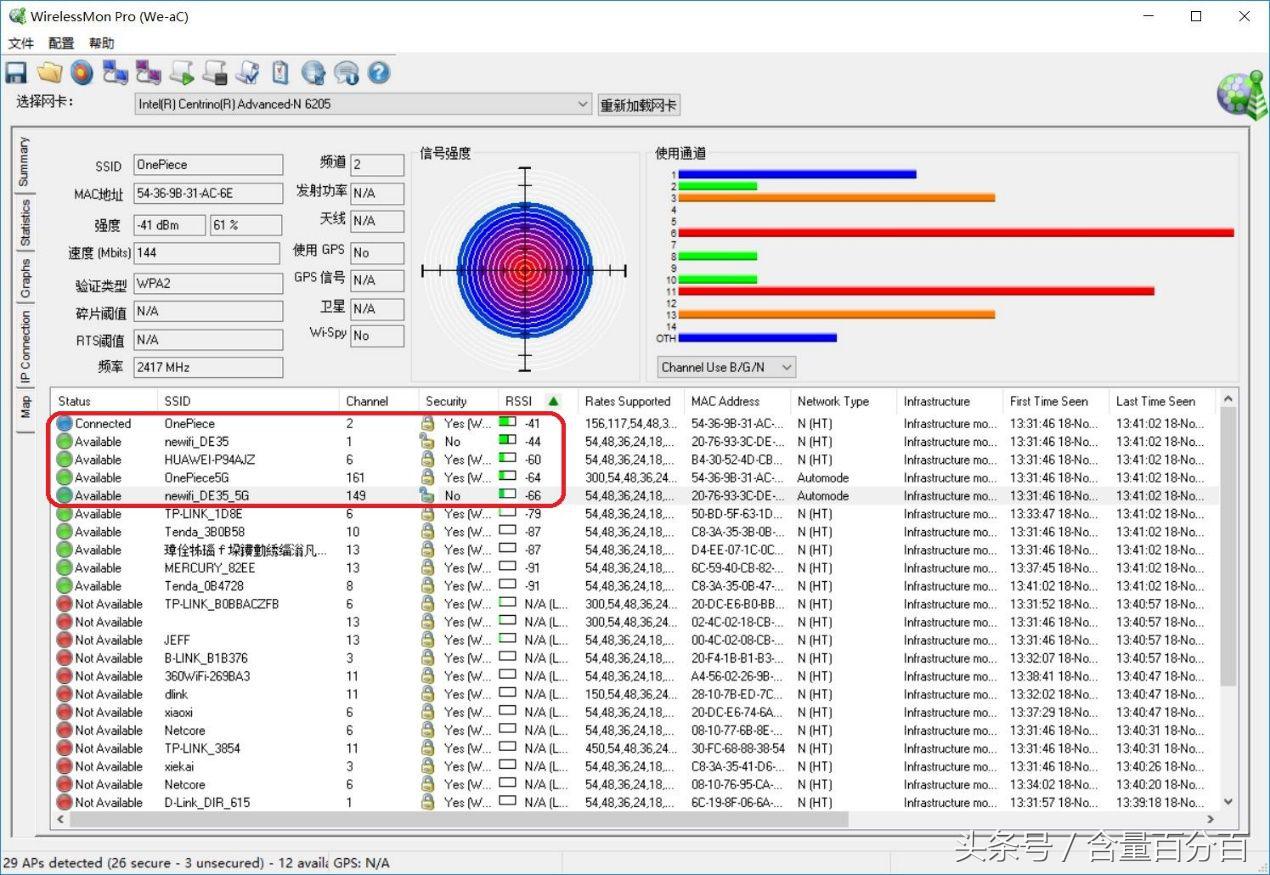Click the stop logging black square icon
Viewport: 1270px width, 875px height.
tap(214, 73)
